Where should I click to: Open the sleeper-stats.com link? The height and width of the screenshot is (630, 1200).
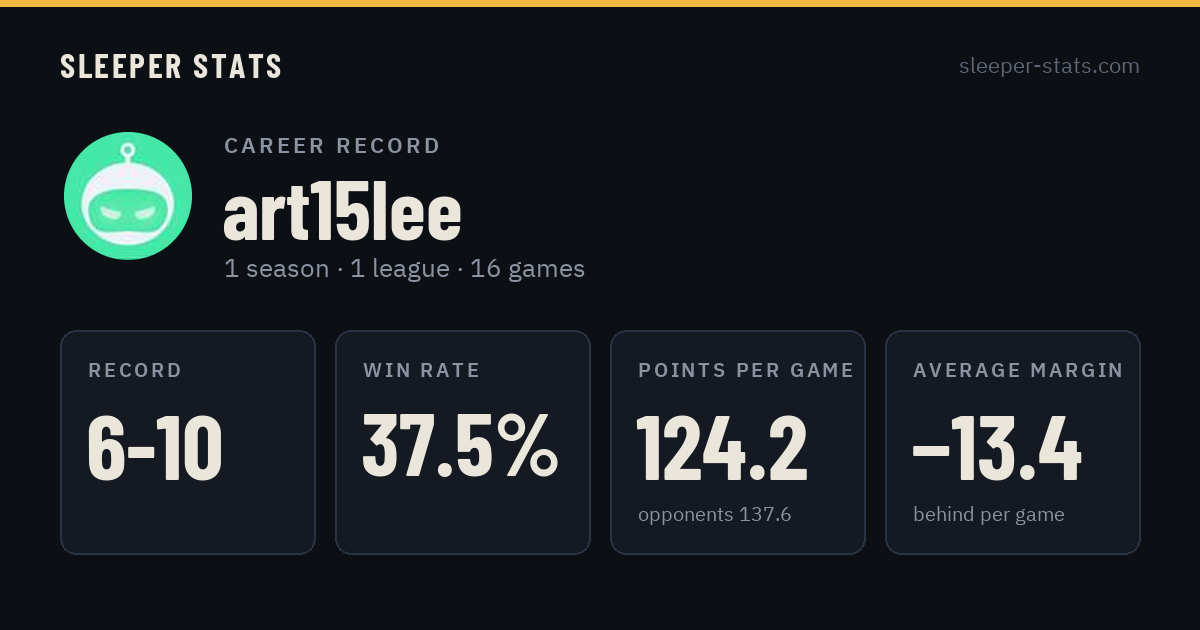(1049, 66)
